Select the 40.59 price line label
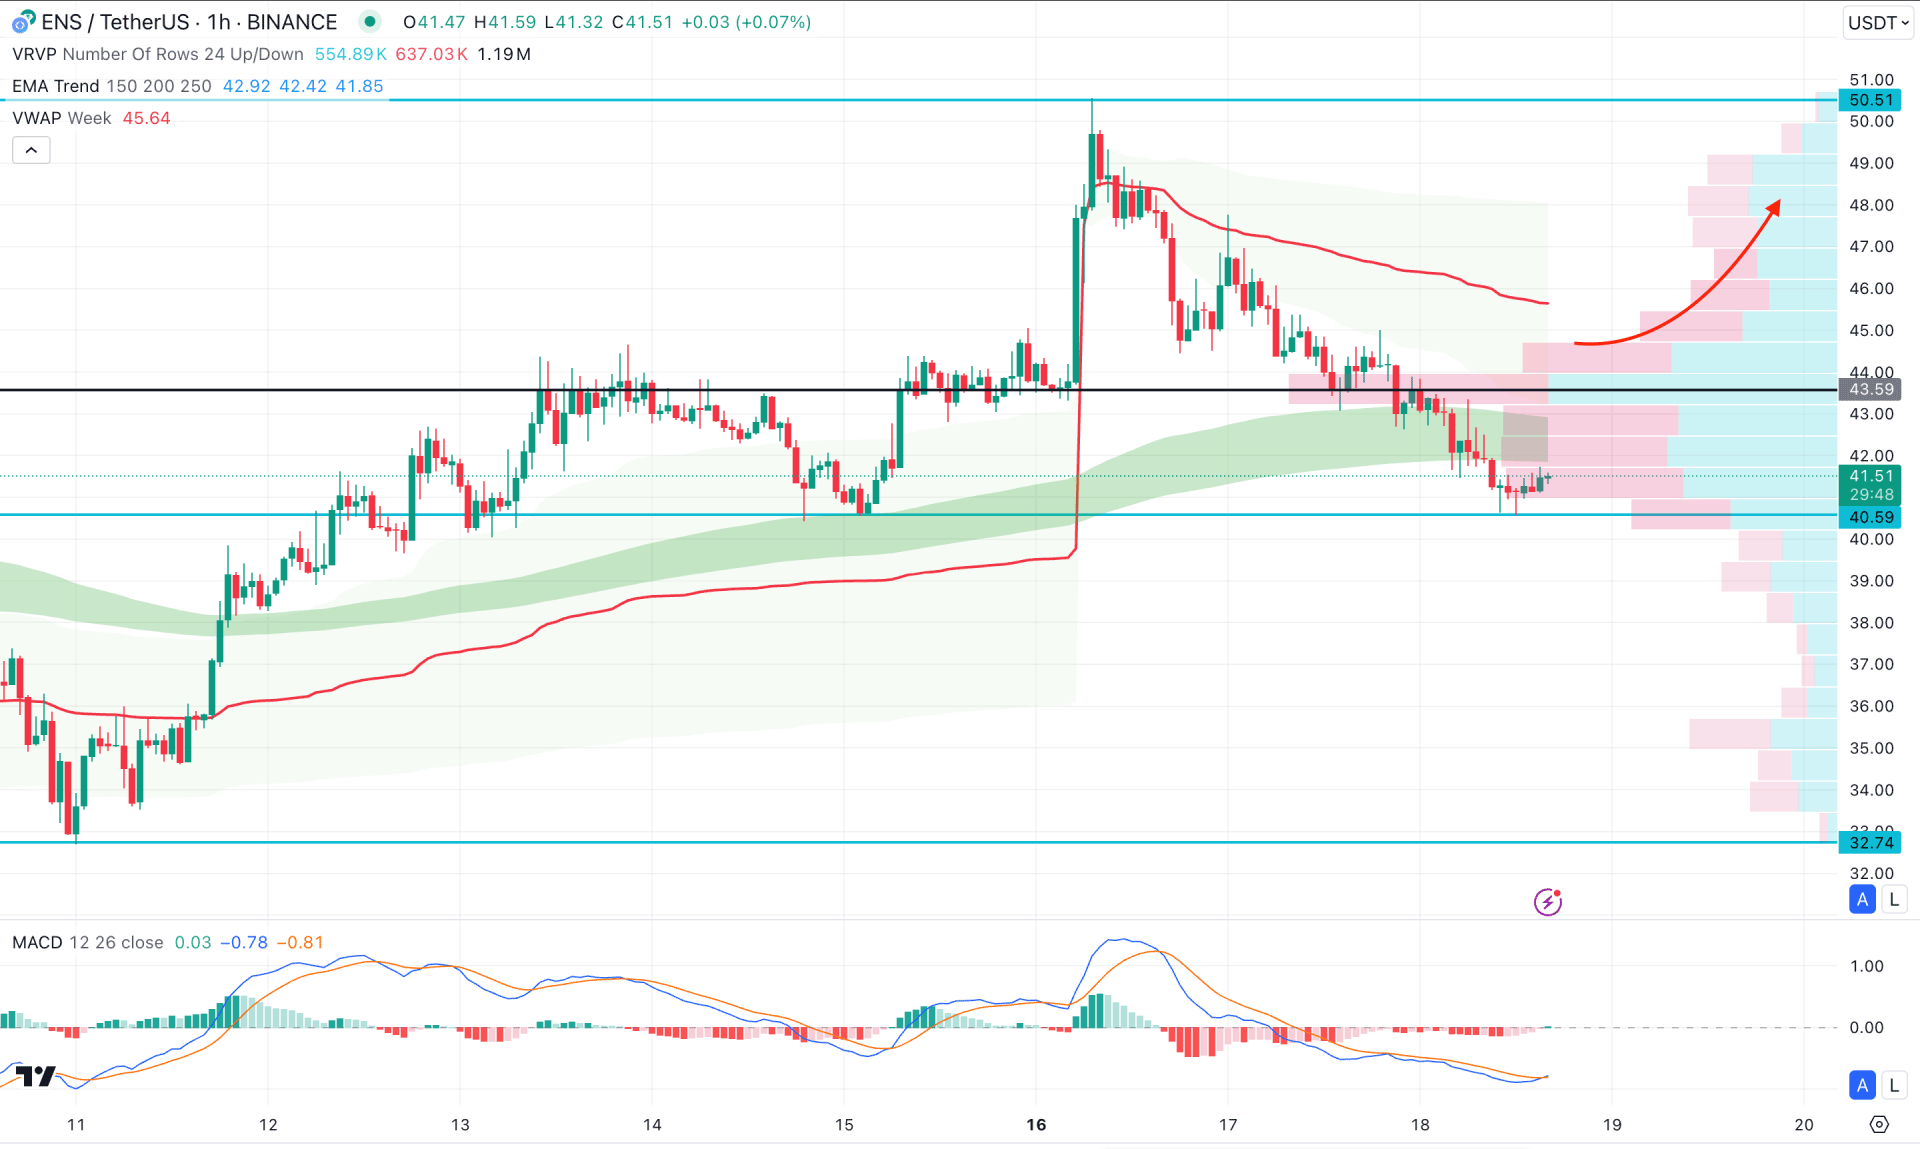1920x1149 pixels. point(1870,517)
